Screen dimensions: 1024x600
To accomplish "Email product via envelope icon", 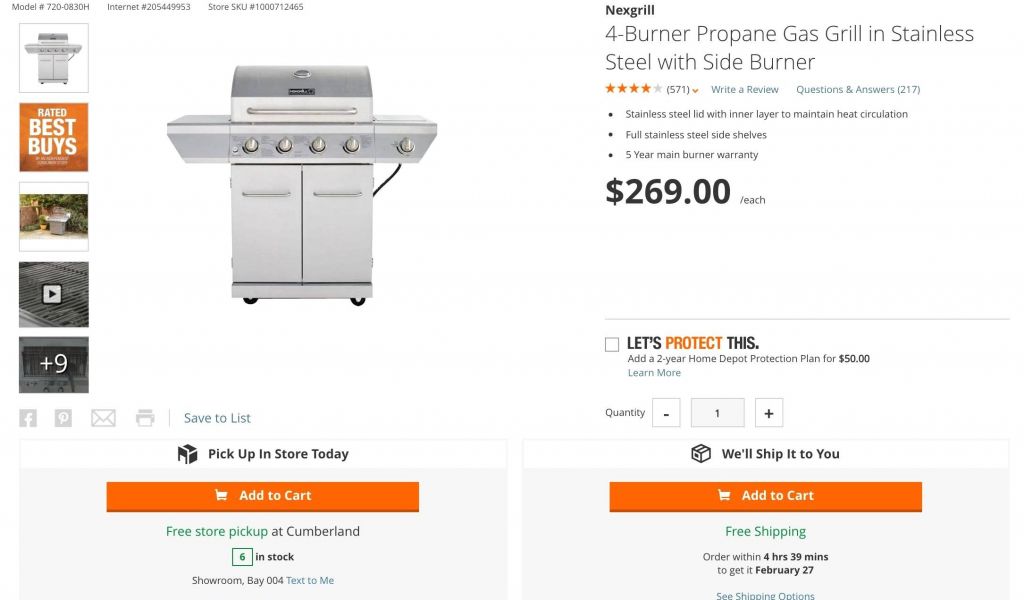I will [103, 418].
